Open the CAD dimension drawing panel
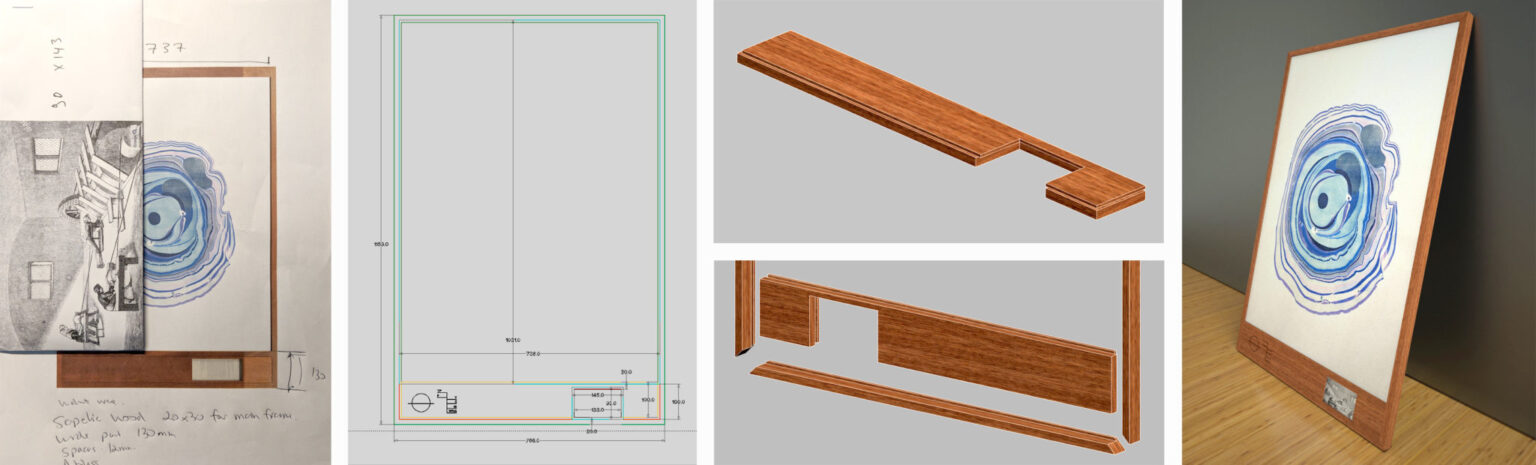The image size is (1536, 465). [x=522, y=232]
